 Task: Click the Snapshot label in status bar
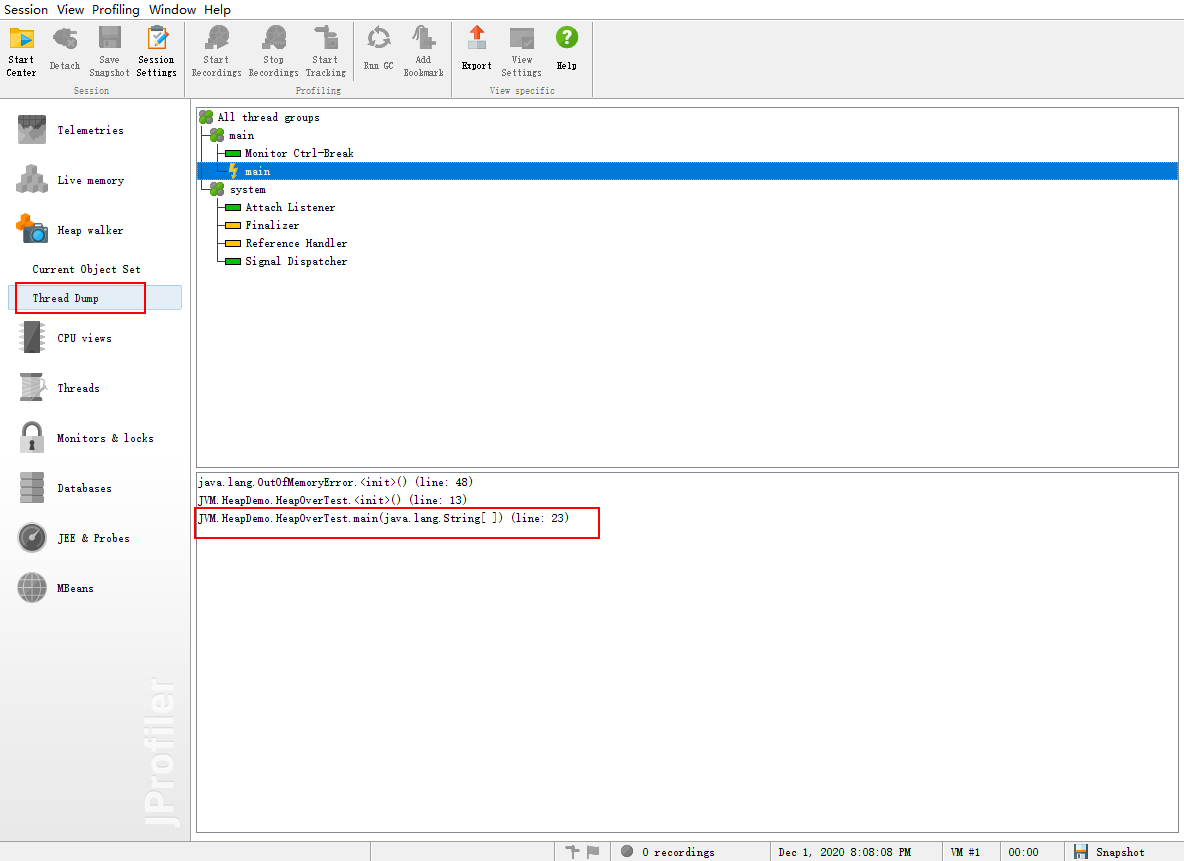click(x=1120, y=852)
